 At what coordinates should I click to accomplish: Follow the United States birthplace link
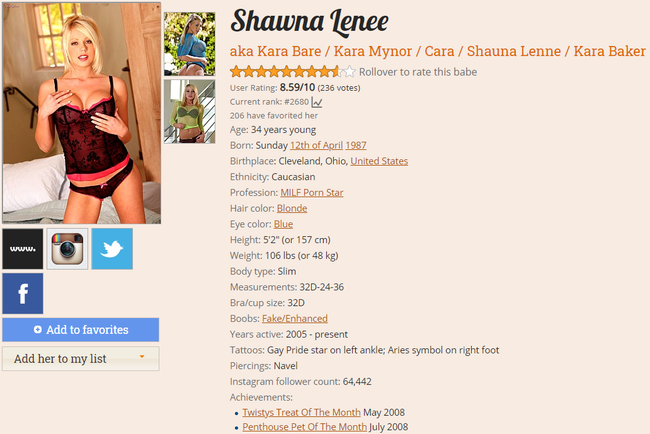point(379,161)
